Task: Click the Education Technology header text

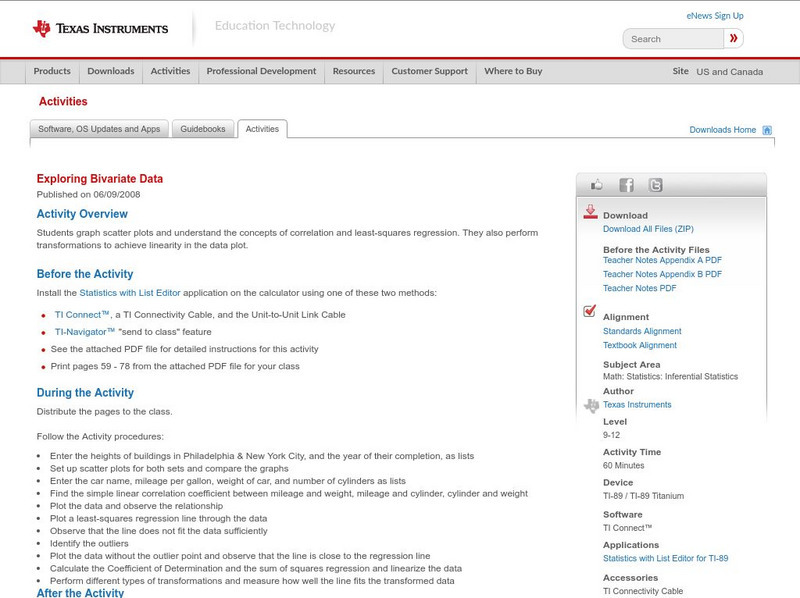Action: click(x=275, y=26)
